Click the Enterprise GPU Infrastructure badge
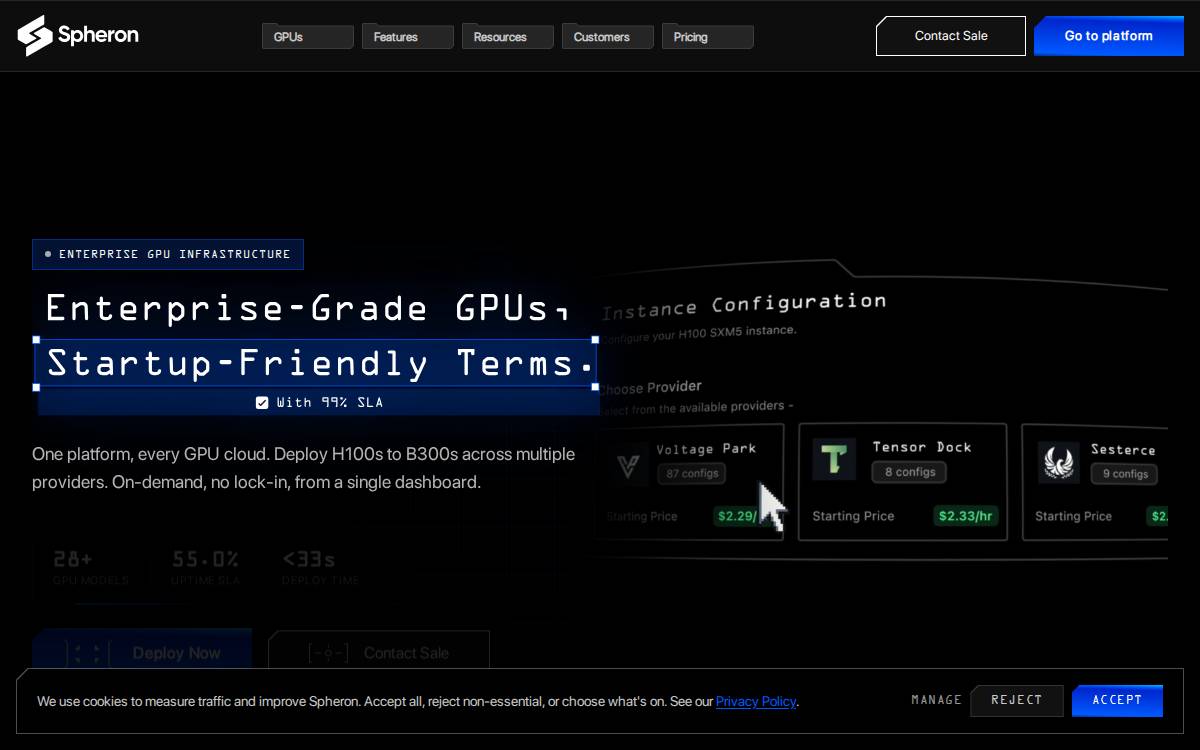 coord(168,254)
